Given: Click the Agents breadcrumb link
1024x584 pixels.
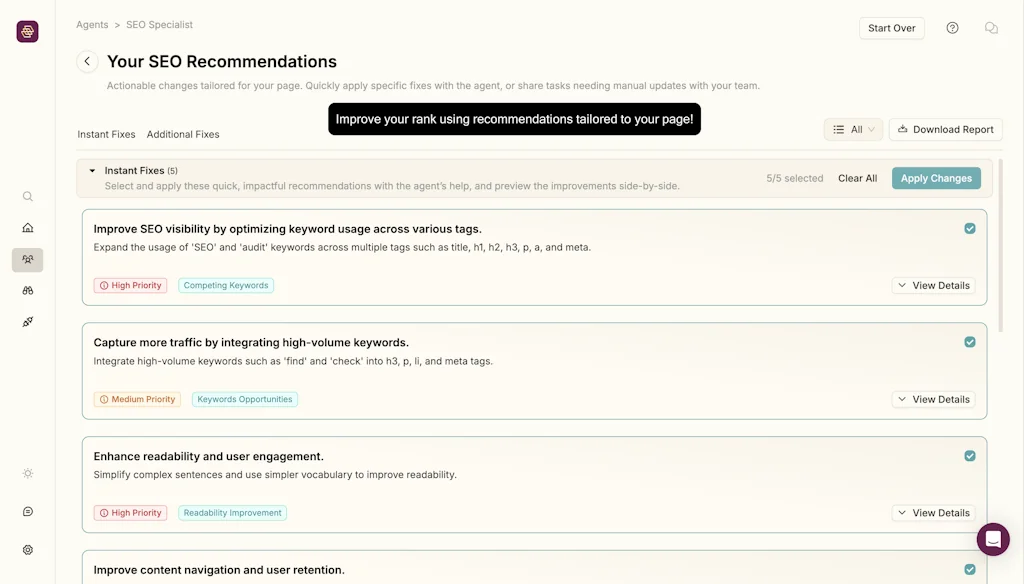Looking at the screenshot, I should tap(92, 25).
